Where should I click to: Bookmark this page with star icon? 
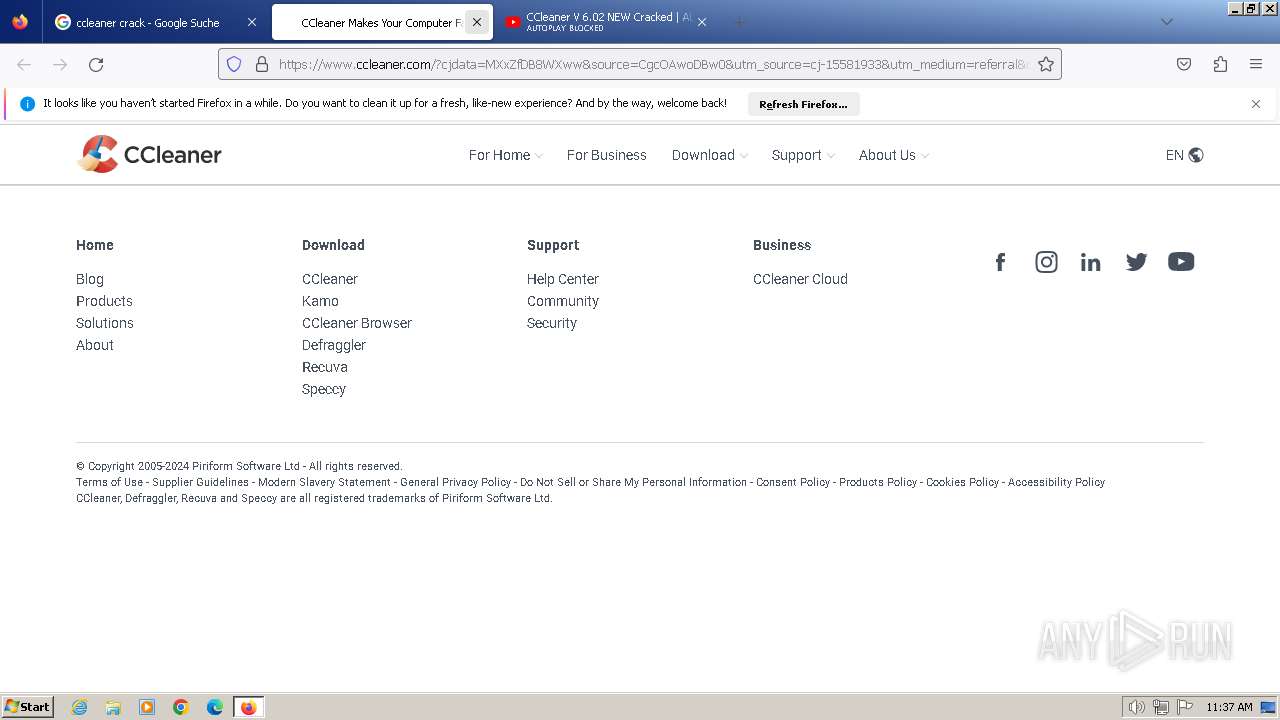[x=1046, y=64]
